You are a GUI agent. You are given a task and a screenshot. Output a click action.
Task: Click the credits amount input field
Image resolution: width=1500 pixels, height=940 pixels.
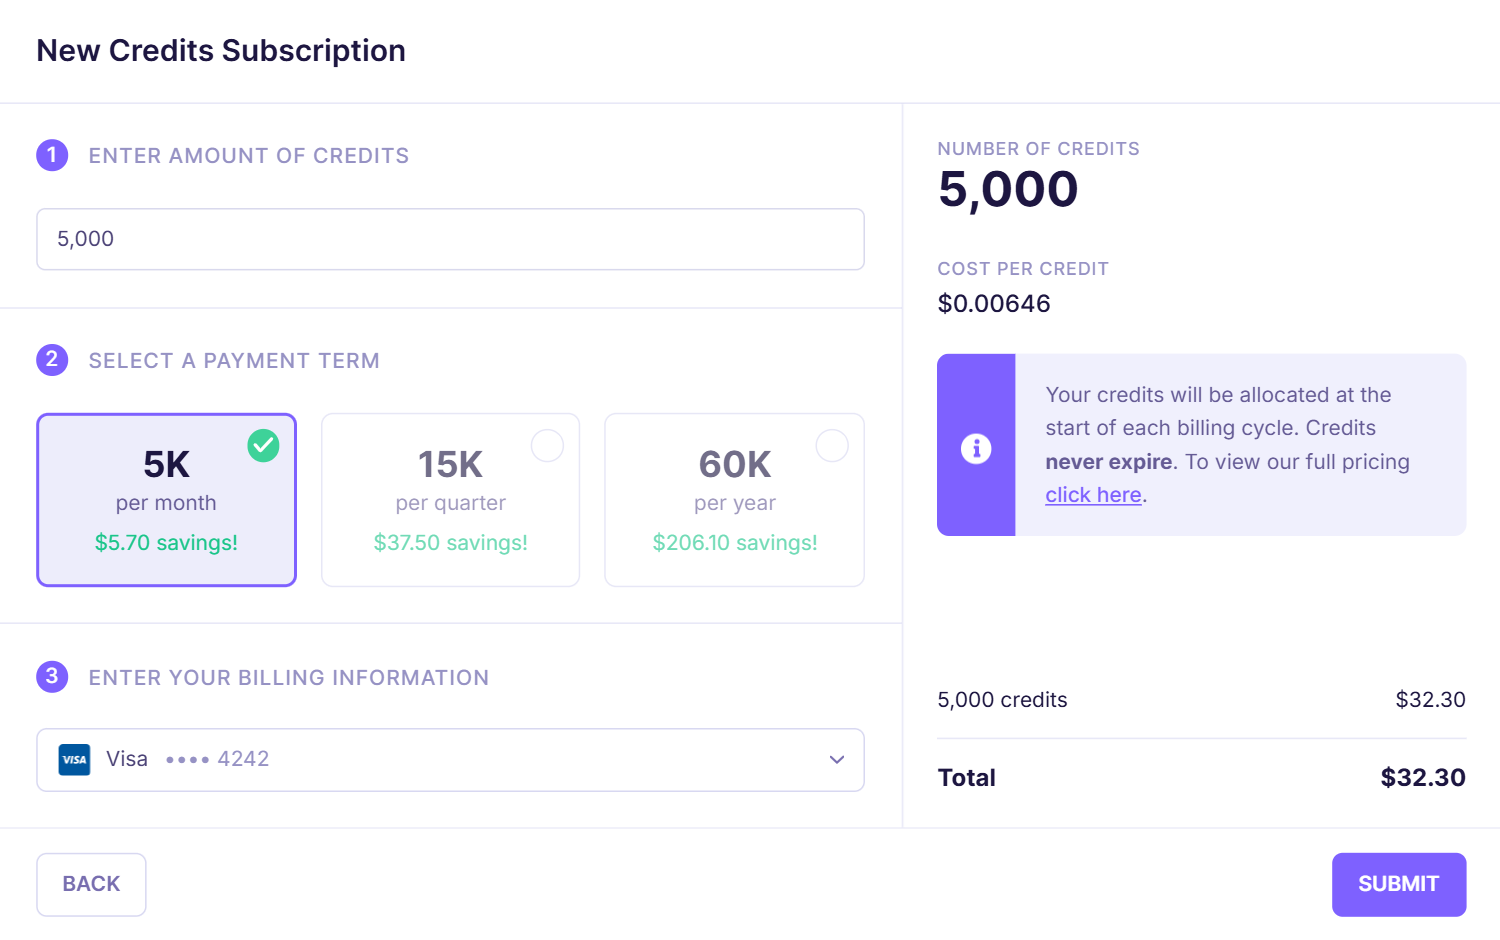tap(450, 239)
